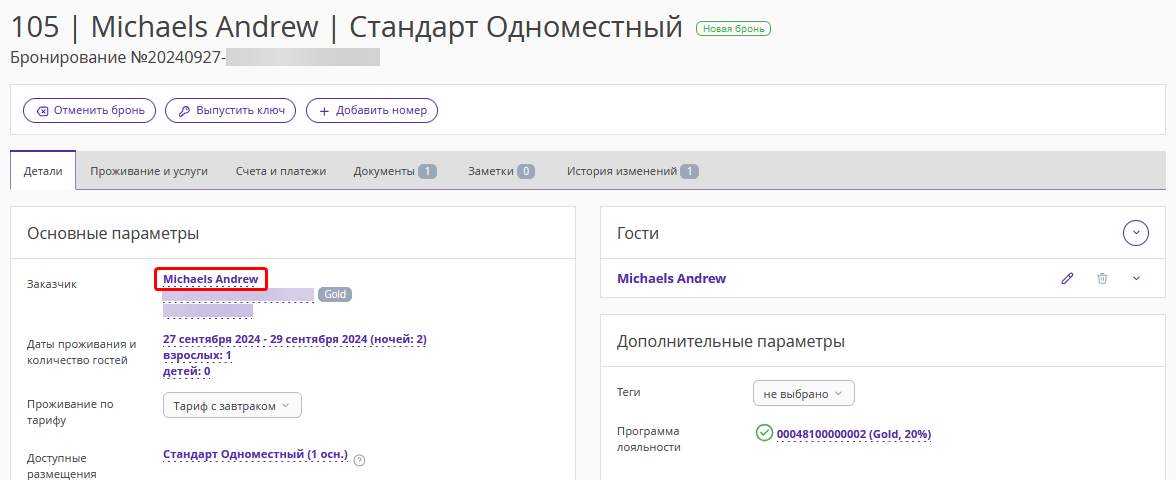Click the «Стандарт Одноместный (1 осн.)» accommodation link
The width and height of the screenshot is (1176, 480).
tap(256, 454)
